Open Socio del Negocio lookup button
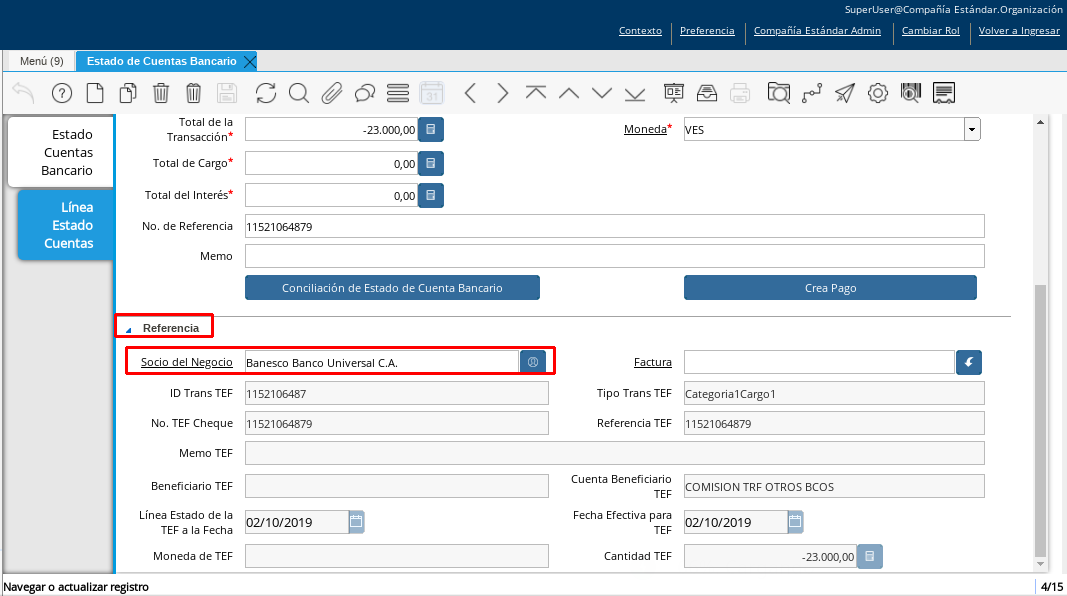 tap(533, 362)
